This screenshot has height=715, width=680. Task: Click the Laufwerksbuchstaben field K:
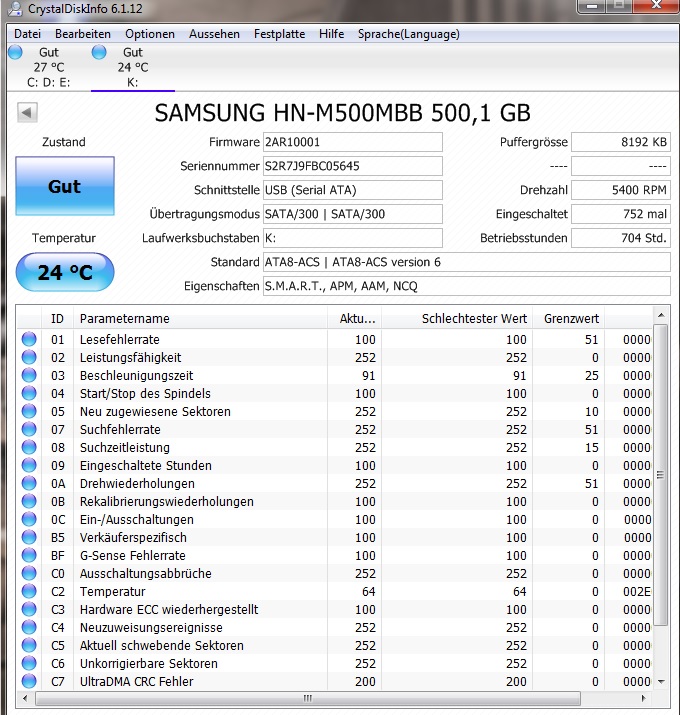click(x=353, y=238)
